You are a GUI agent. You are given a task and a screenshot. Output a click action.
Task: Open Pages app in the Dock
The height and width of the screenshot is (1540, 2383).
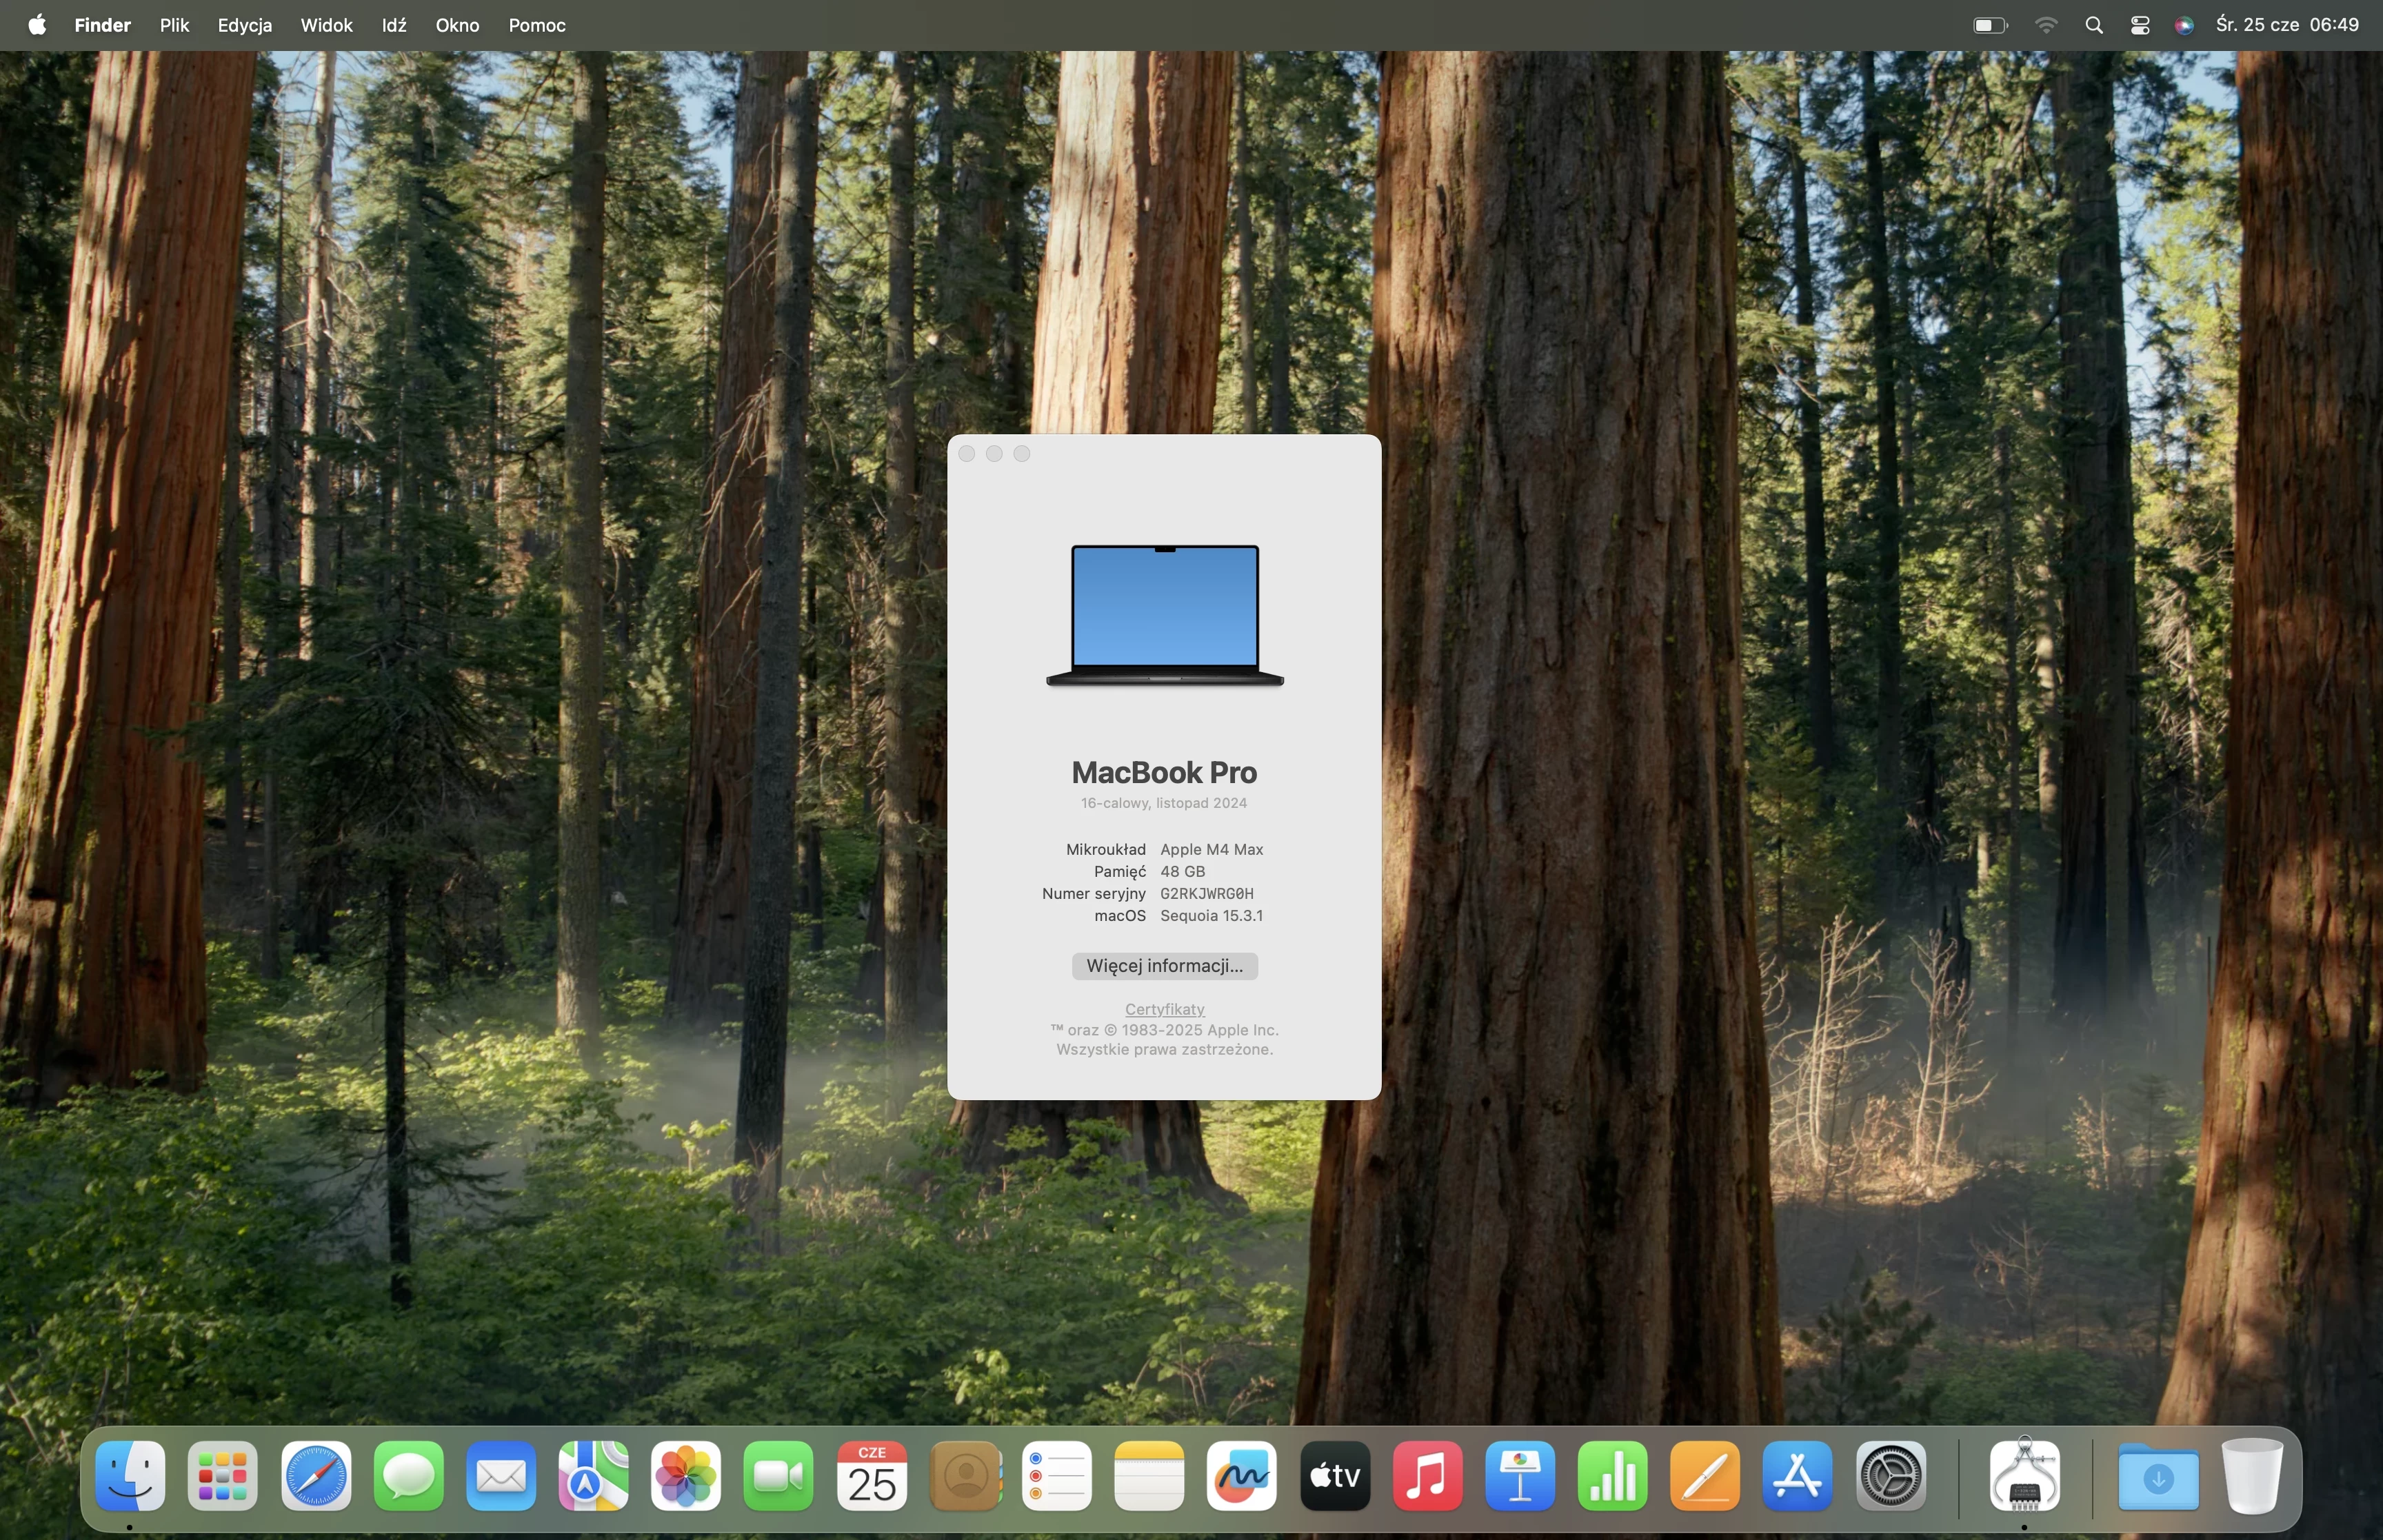click(1706, 1476)
